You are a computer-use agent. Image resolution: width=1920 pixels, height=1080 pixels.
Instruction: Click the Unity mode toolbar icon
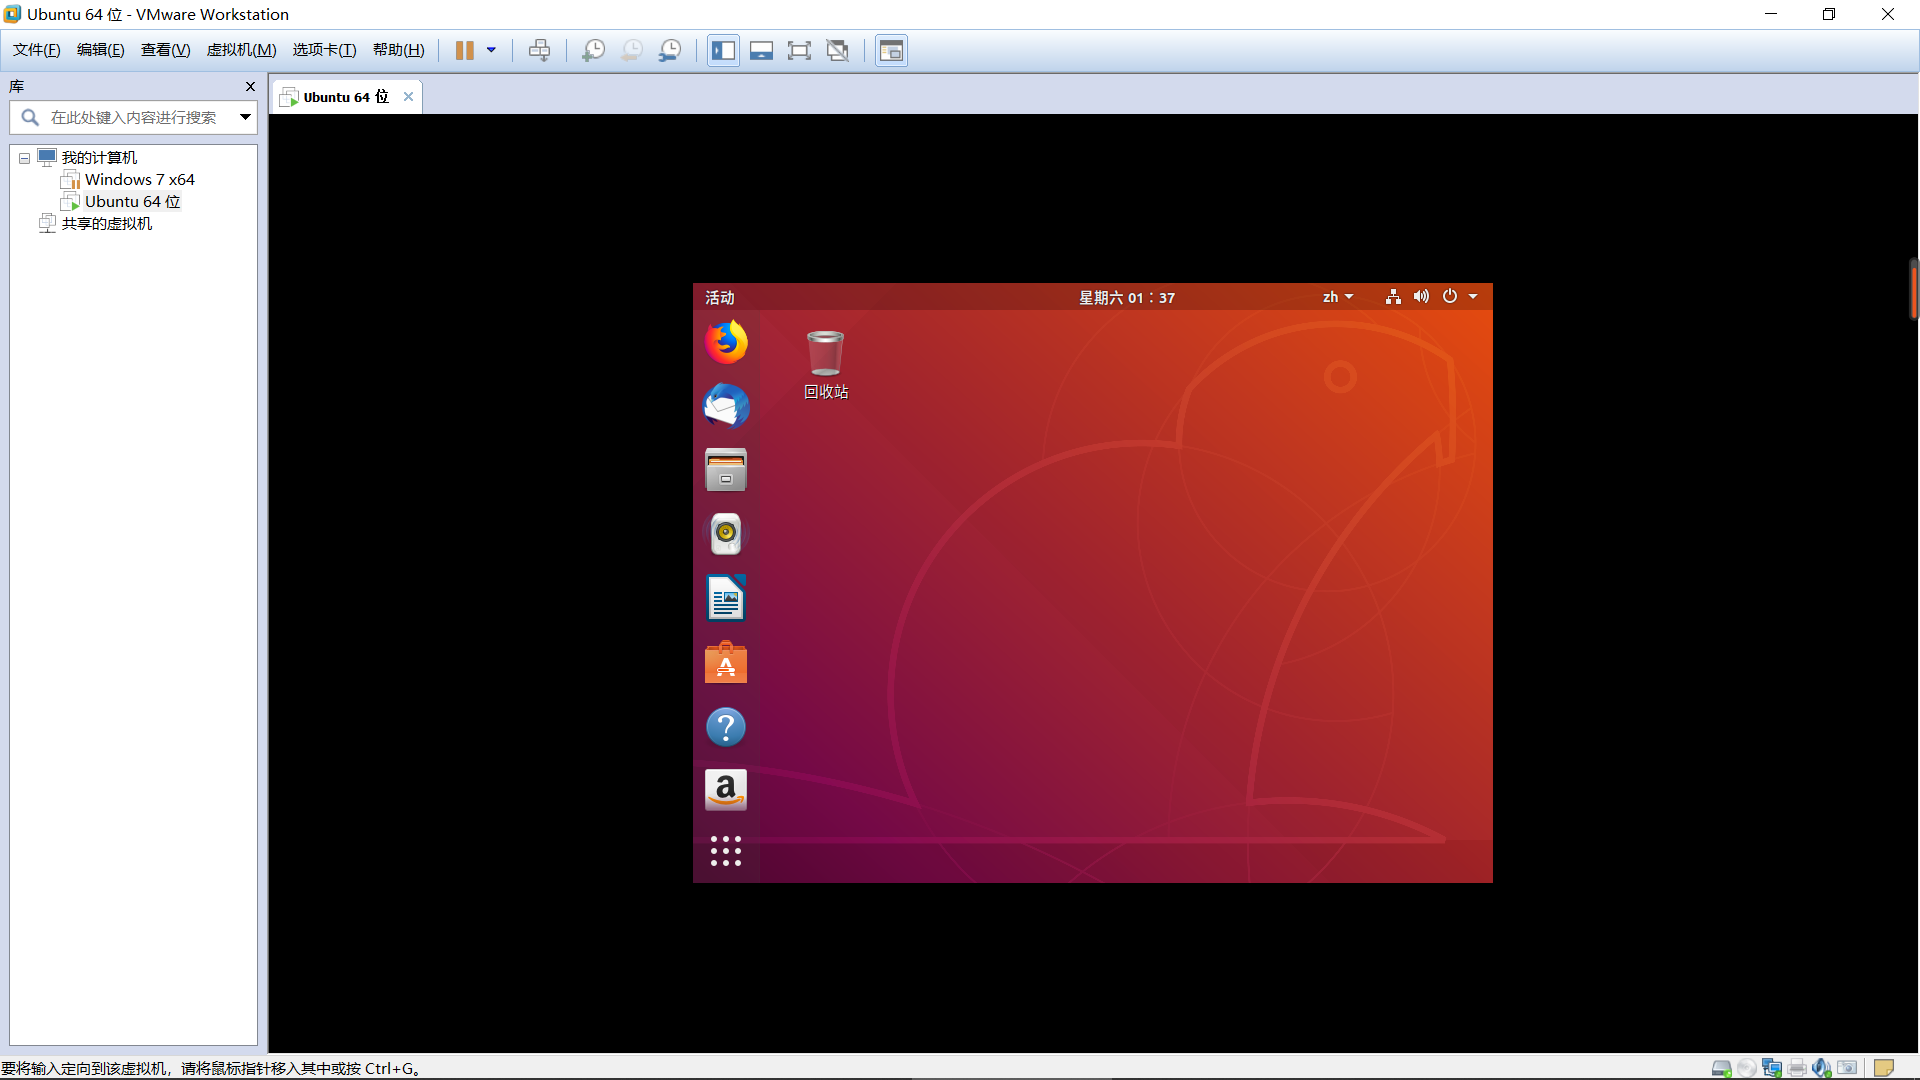837,50
